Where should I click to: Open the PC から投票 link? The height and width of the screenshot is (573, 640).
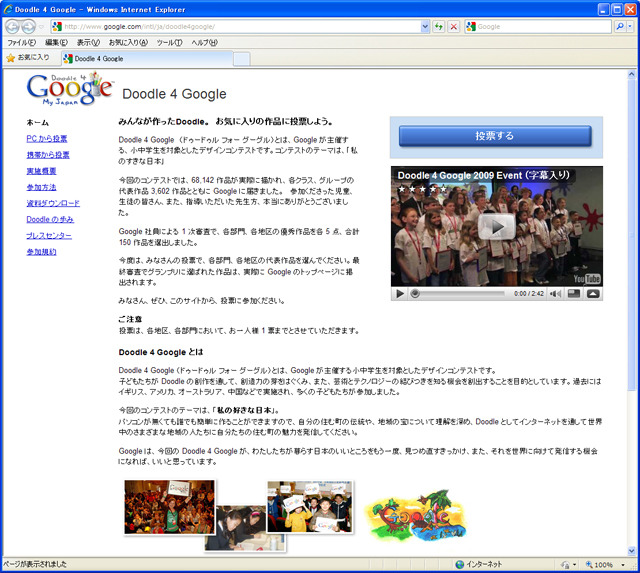click(x=47, y=139)
